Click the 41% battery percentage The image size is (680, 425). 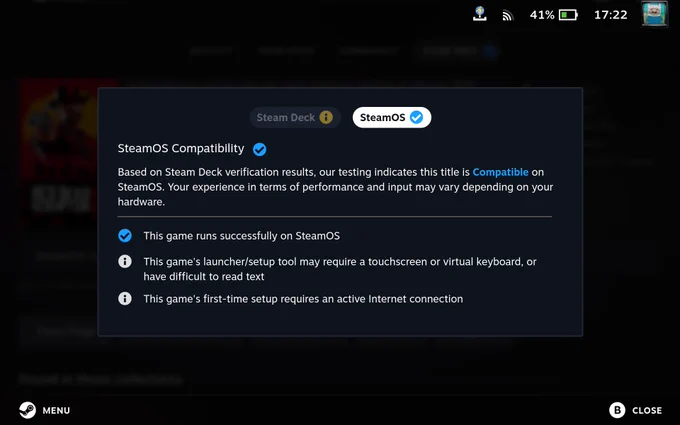pos(542,15)
